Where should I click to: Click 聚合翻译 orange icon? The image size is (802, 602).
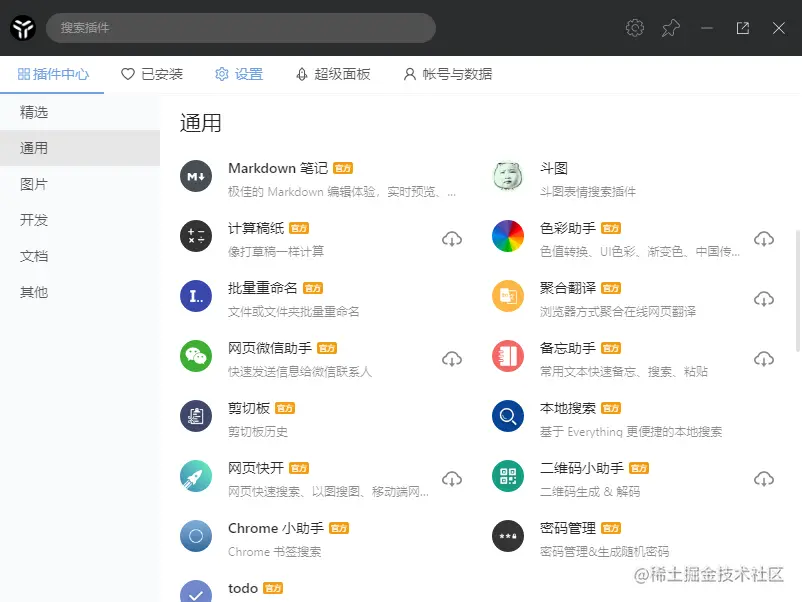click(x=508, y=296)
